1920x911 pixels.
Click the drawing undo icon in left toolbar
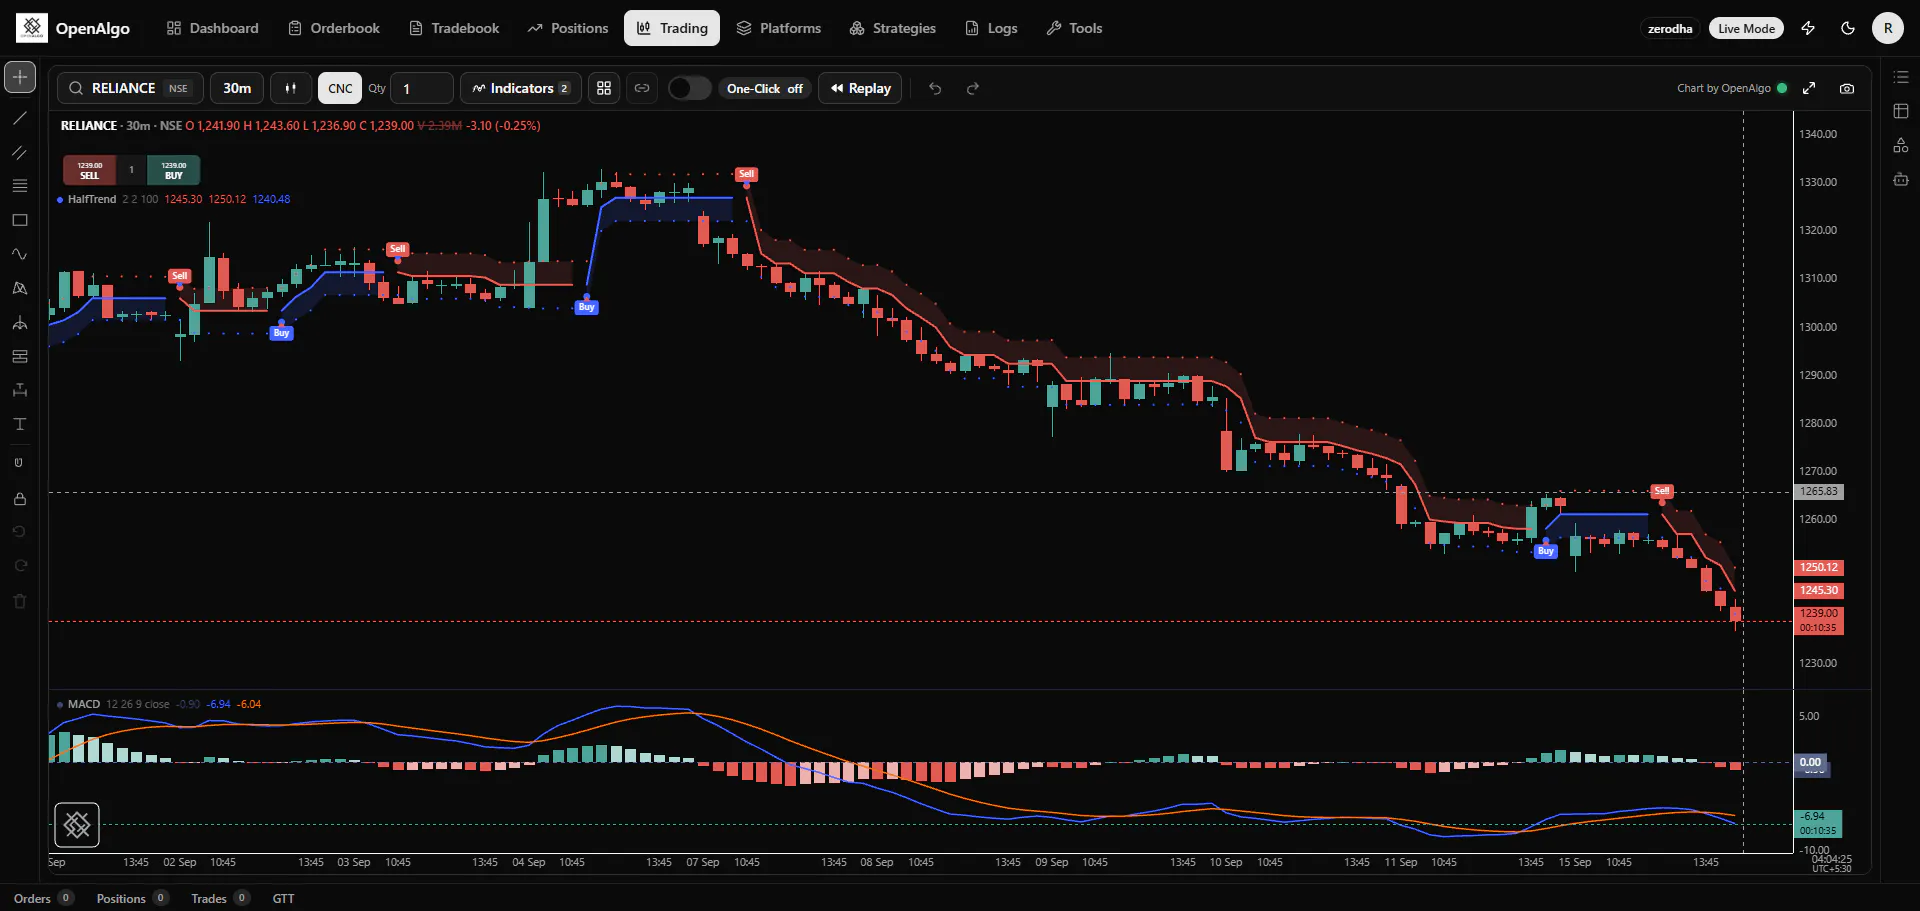coord(19,532)
